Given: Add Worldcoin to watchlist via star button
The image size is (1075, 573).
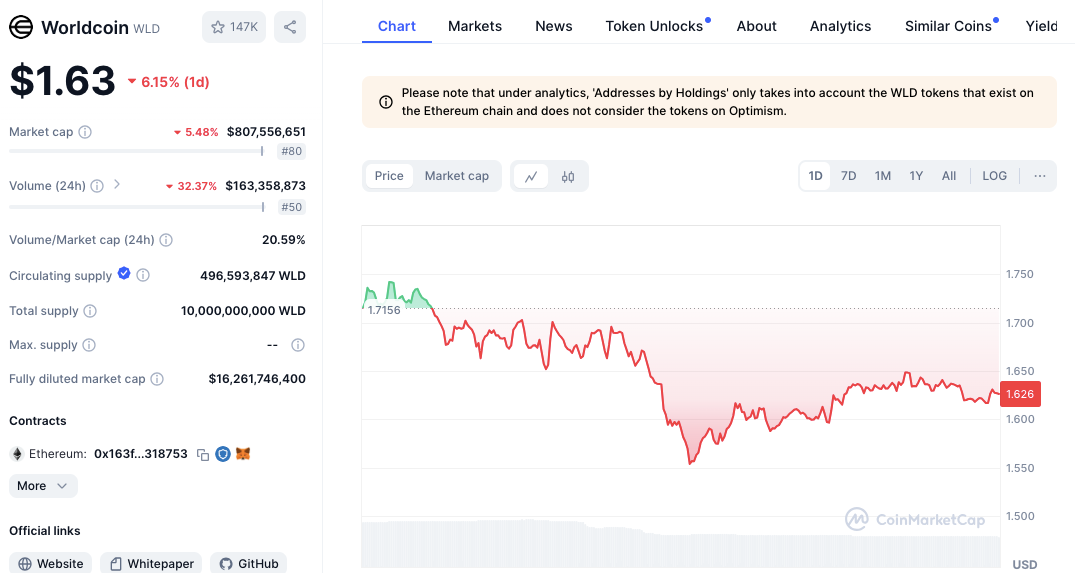Looking at the screenshot, I should click(234, 27).
